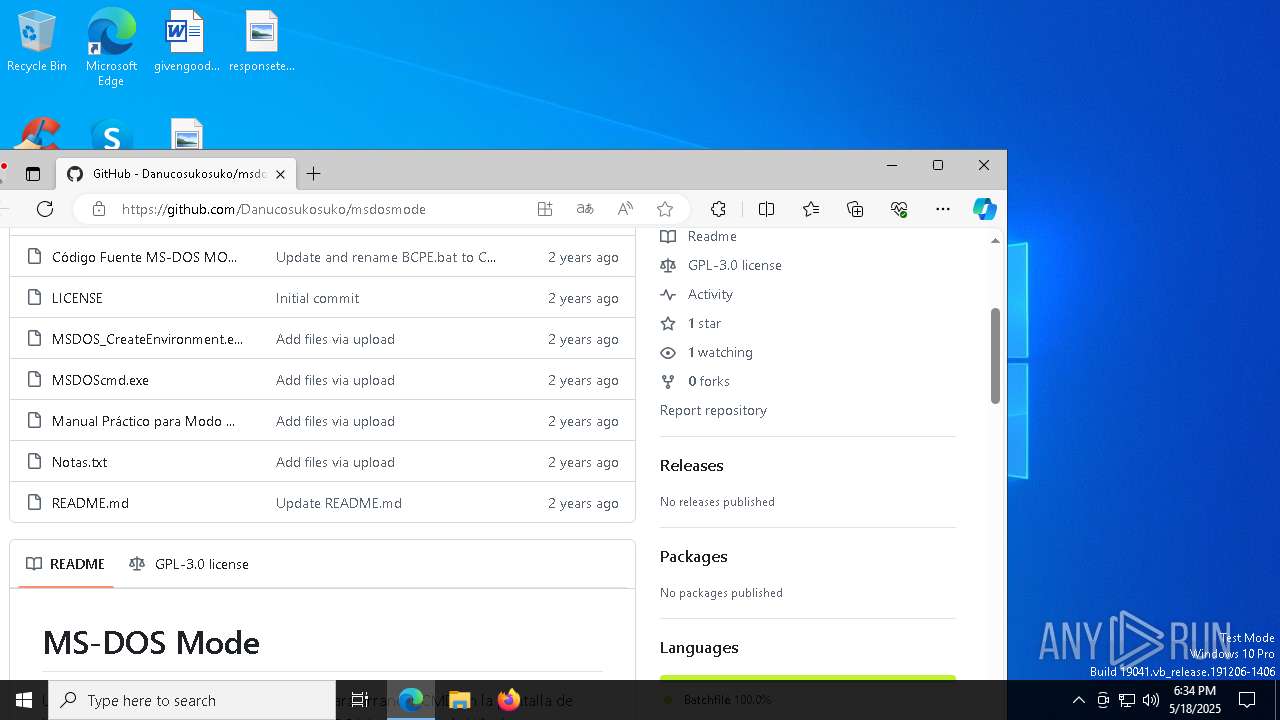
Task: View 'Initial commit' message
Action: point(317,298)
